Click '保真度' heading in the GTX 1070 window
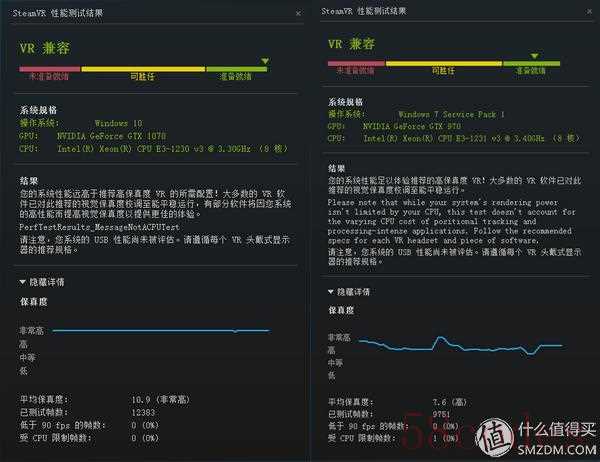600x462 pixels. click(x=34, y=302)
